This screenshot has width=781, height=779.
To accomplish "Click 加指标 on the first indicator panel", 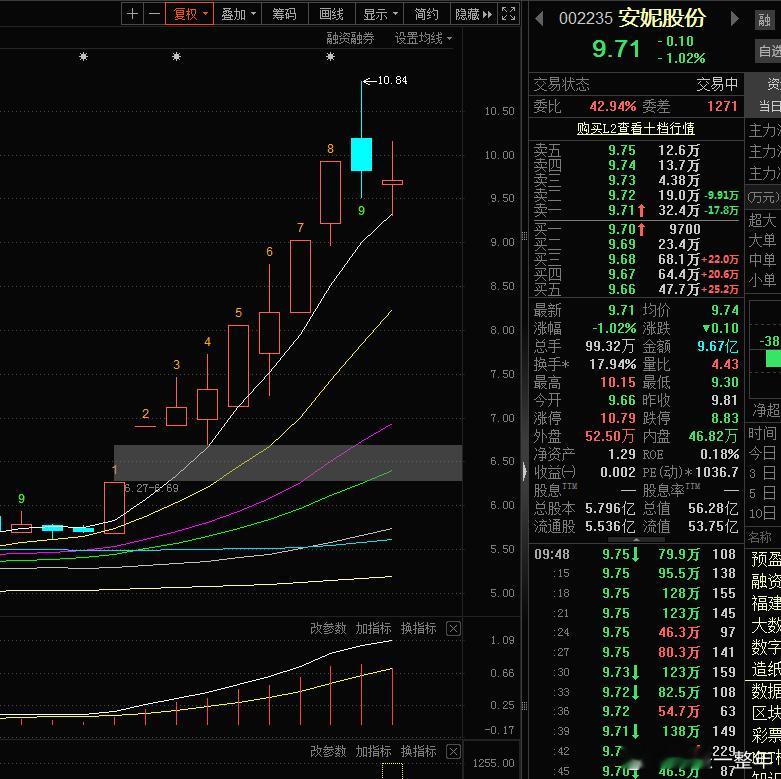I will [x=373, y=629].
